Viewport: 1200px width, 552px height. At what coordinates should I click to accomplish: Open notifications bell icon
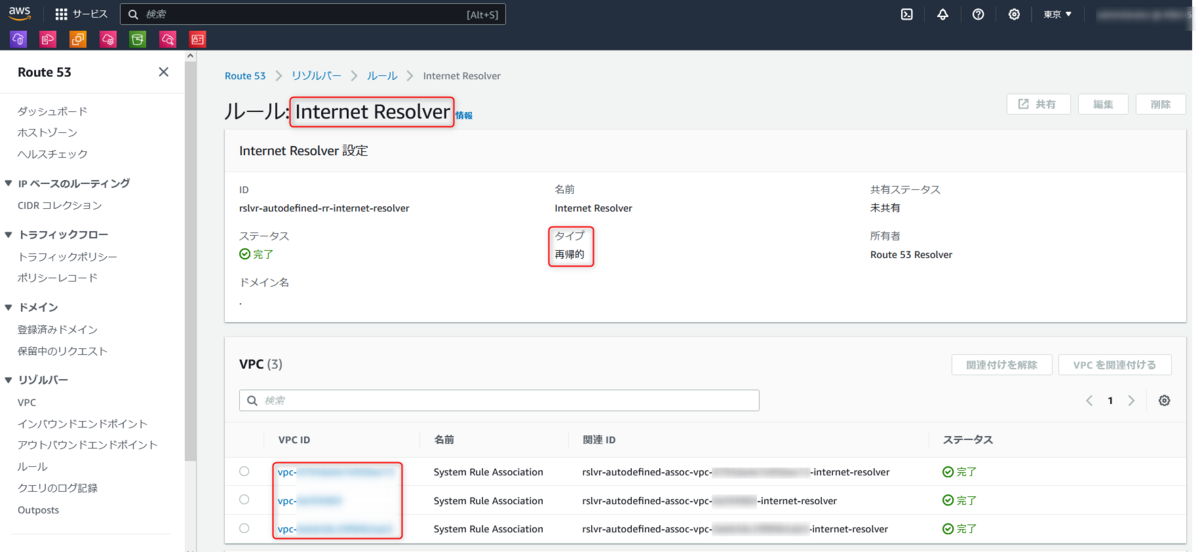(x=943, y=14)
